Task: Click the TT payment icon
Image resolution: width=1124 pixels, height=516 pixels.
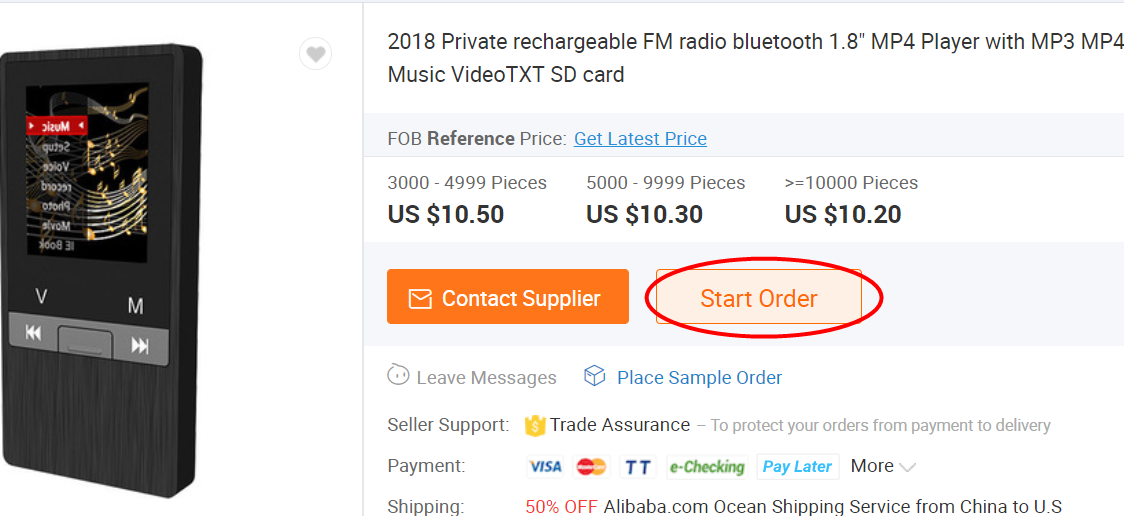Action: (x=637, y=466)
